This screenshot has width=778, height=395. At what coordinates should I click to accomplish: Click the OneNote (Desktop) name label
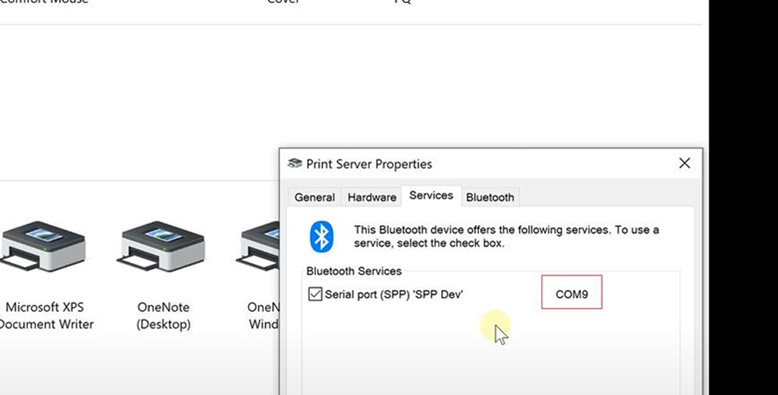[163, 316]
